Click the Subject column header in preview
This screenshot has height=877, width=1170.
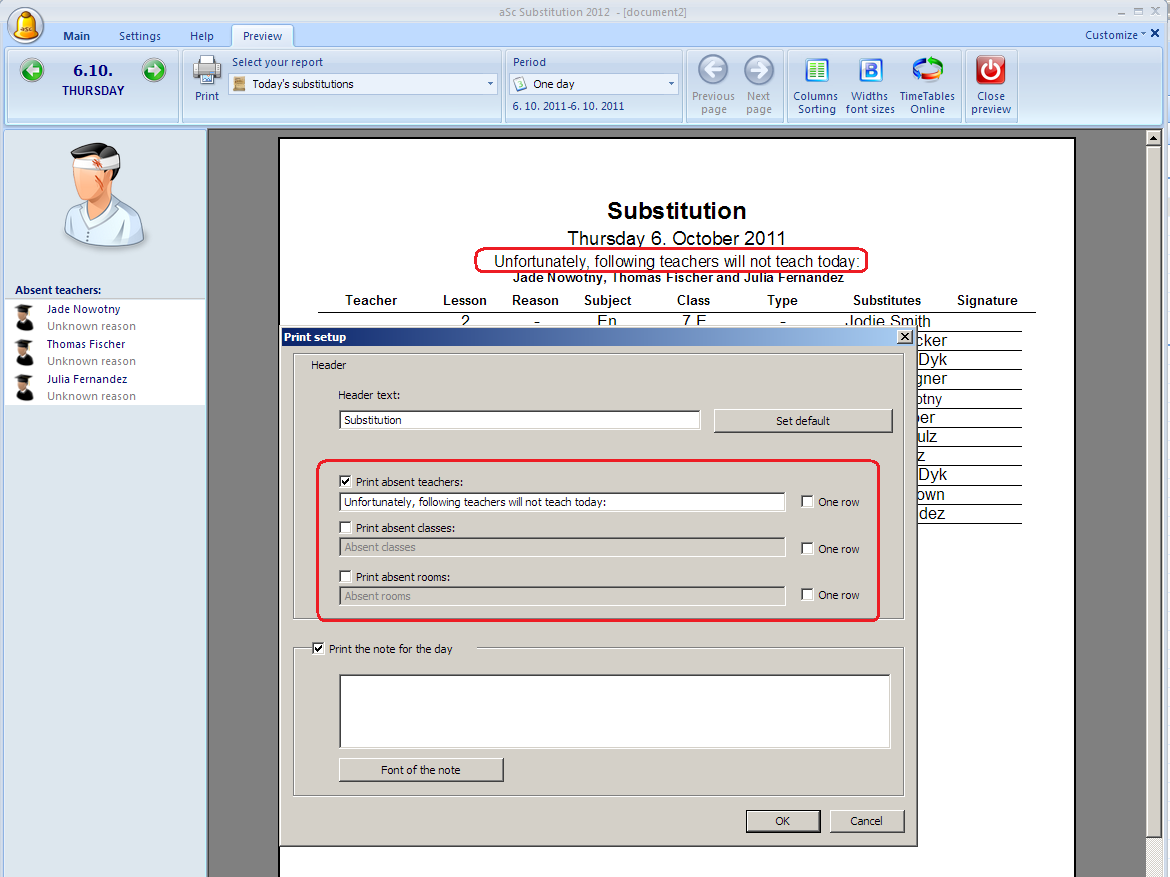[607, 300]
